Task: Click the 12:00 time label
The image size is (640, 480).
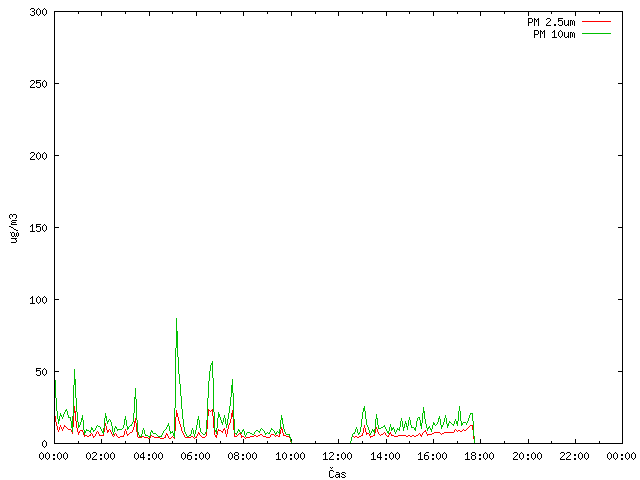Action: pyautogui.click(x=338, y=456)
